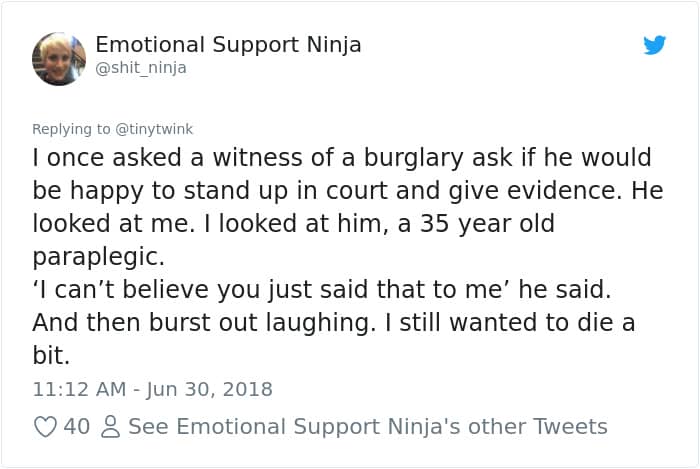Screen dimensions: 700x469
Task: Open the @shit_ninja handle link
Action: (x=141, y=68)
